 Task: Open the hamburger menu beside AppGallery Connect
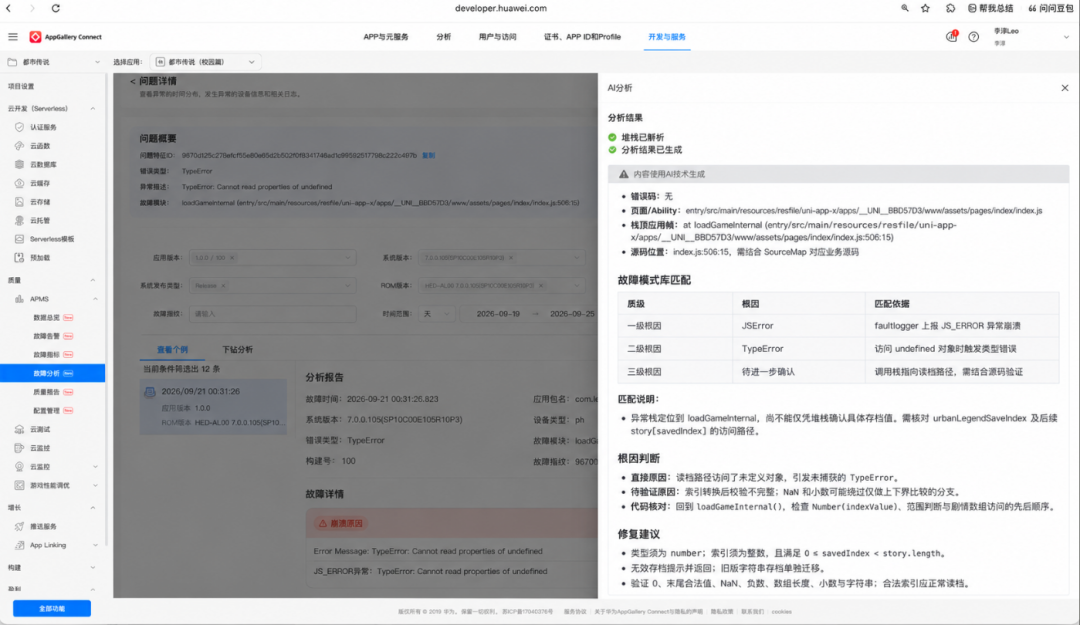[x=13, y=37]
